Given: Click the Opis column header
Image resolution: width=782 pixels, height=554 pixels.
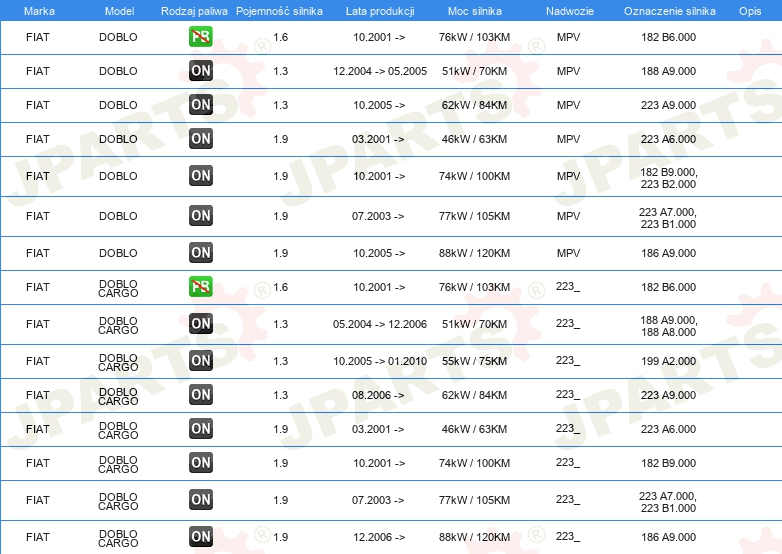Looking at the screenshot, I should tap(750, 11).
